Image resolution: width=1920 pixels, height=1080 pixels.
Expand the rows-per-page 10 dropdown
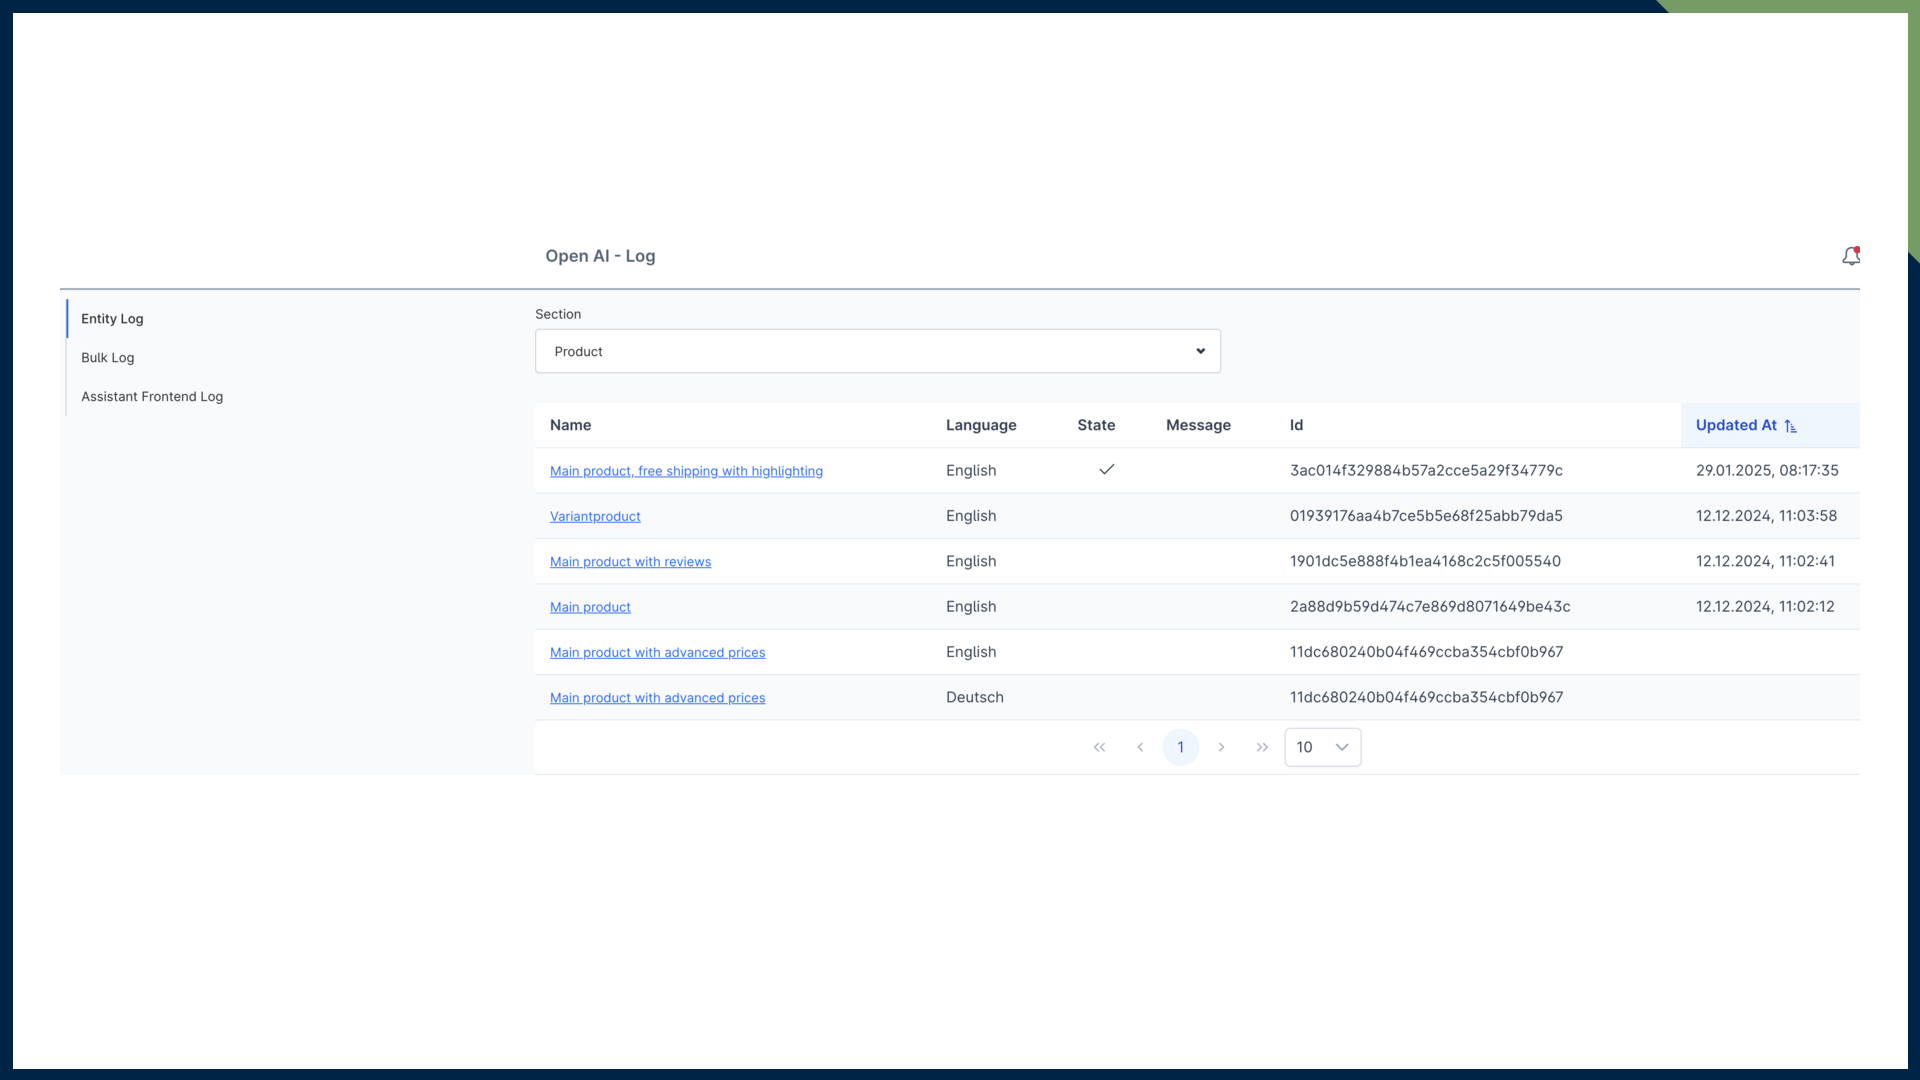click(x=1322, y=747)
